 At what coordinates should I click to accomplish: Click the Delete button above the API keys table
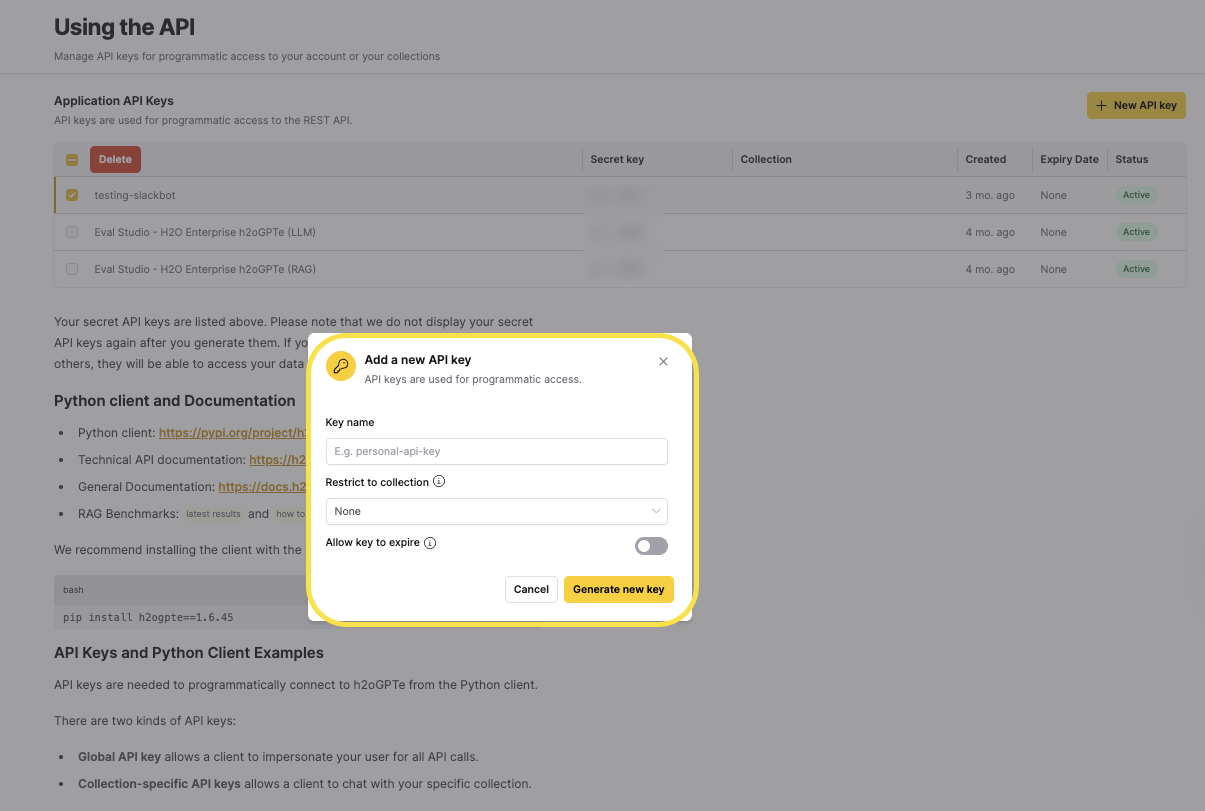[x=115, y=159]
